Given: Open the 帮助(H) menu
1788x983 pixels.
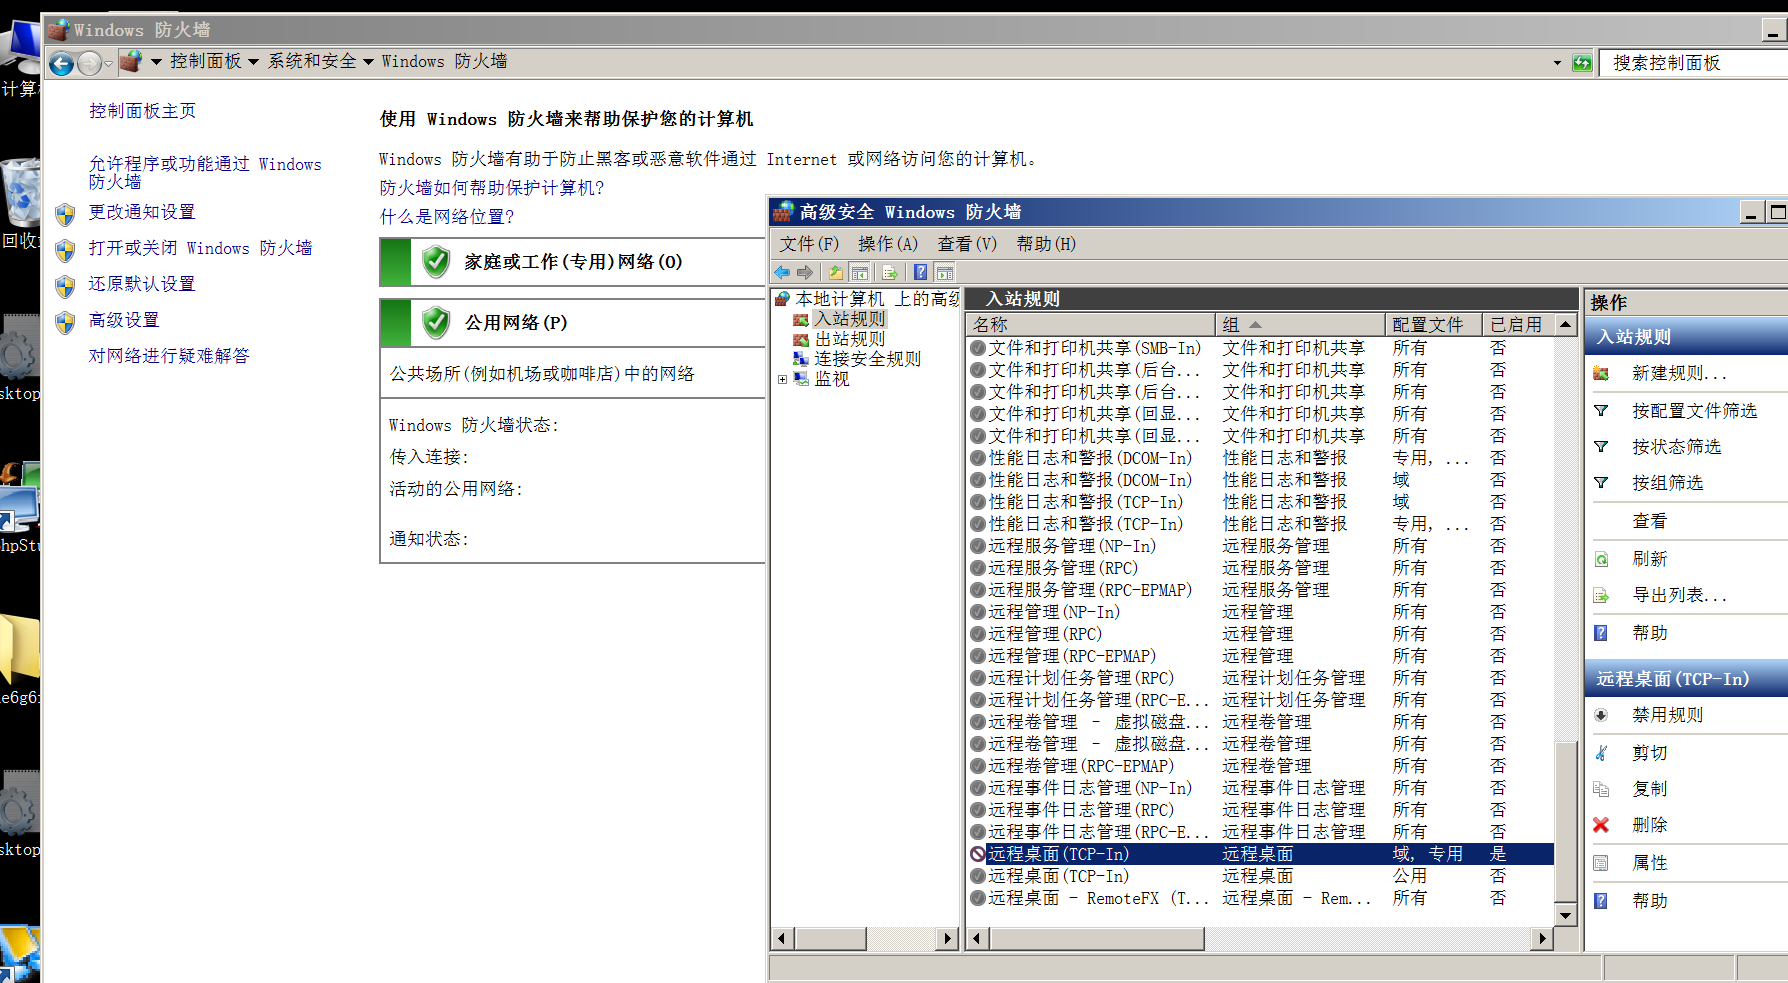Looking at the screenshot, I should coord(1046,244).
